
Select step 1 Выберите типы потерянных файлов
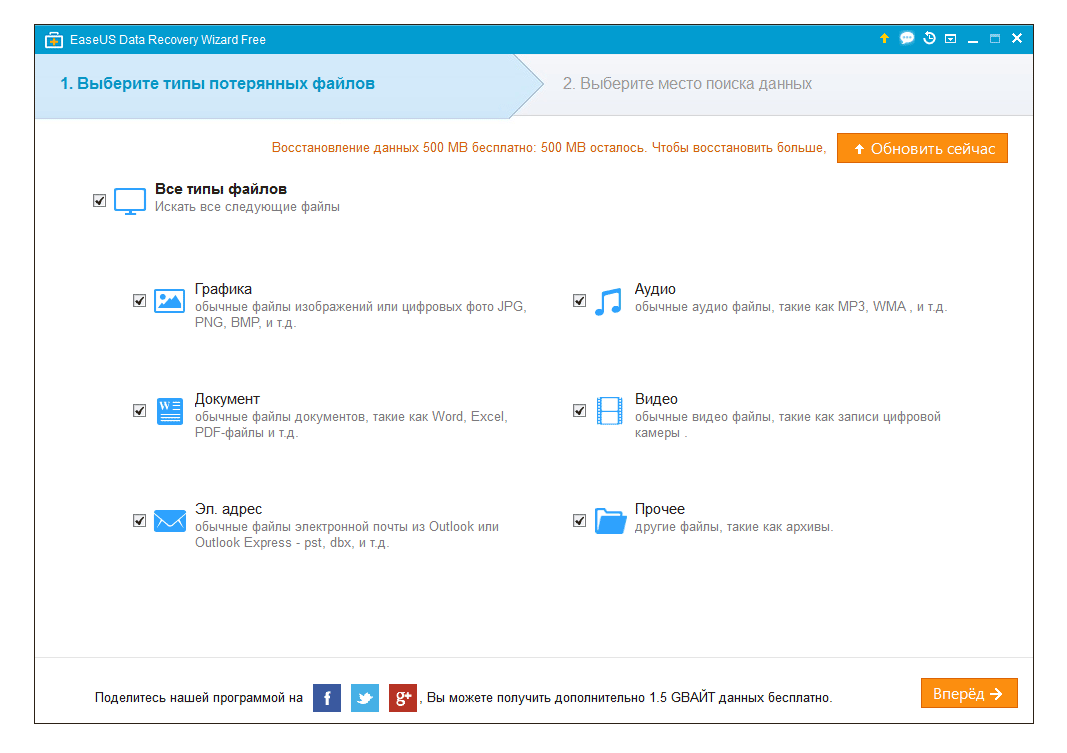click(x=217, y=84)
